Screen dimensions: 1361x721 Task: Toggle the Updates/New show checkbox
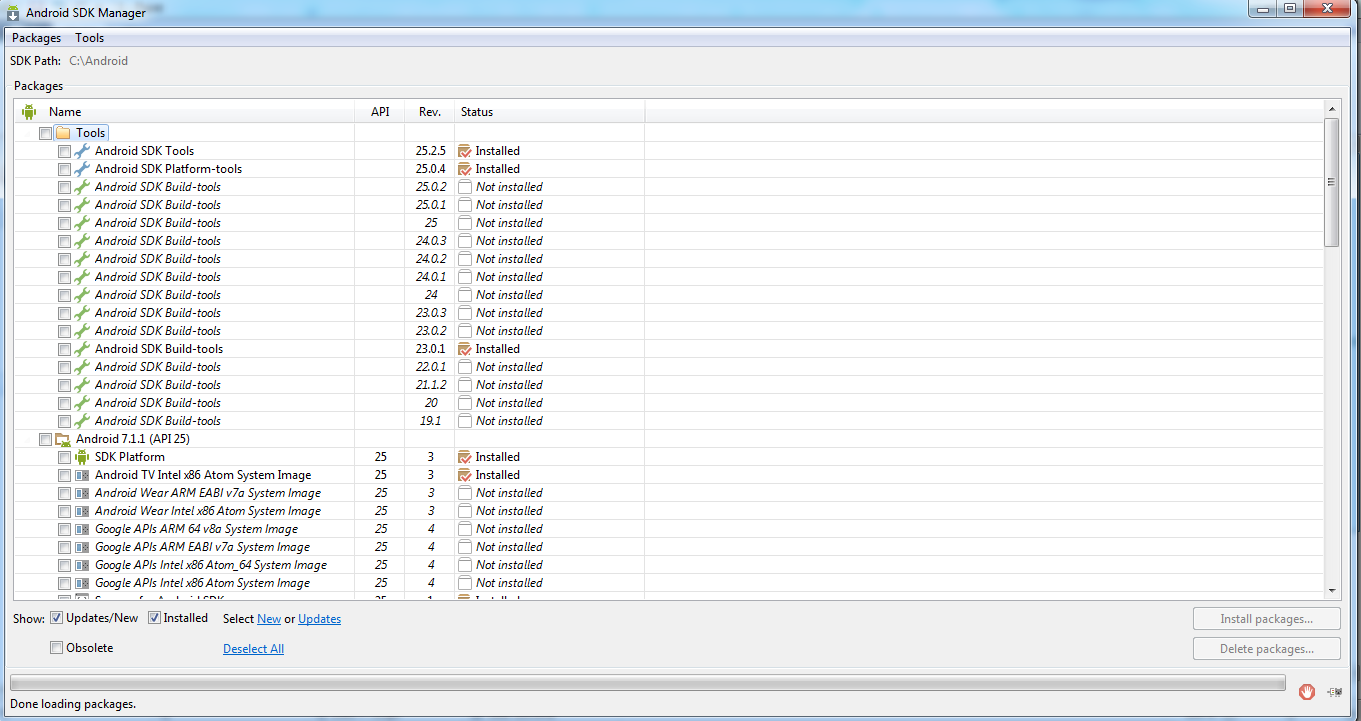(57, 618)
